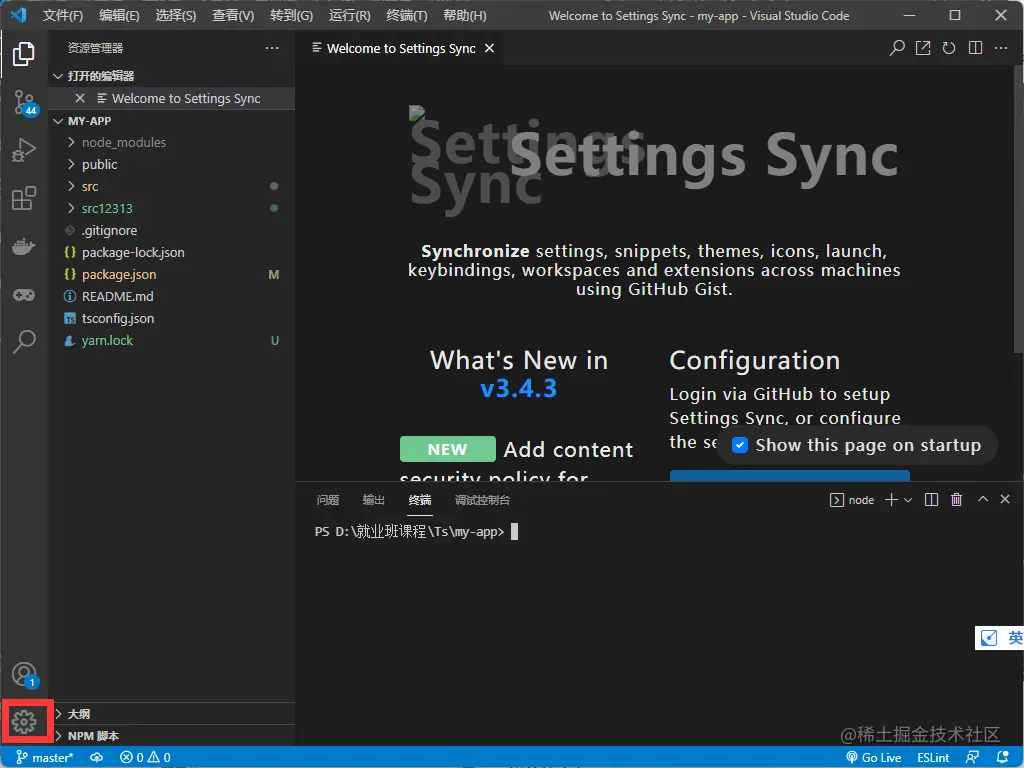Open the 查看(V) menu
The image size is (1024, 768).
233,16
